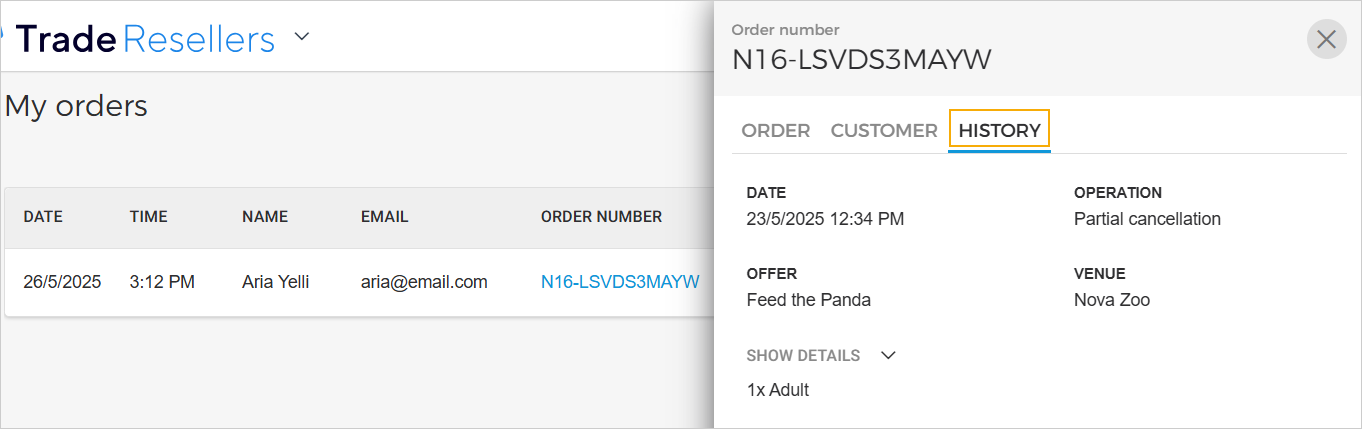Screen dimensions: 1362x429
Task: Sort by ORDER NUMBER column header
Action: (x=601, y=217)
